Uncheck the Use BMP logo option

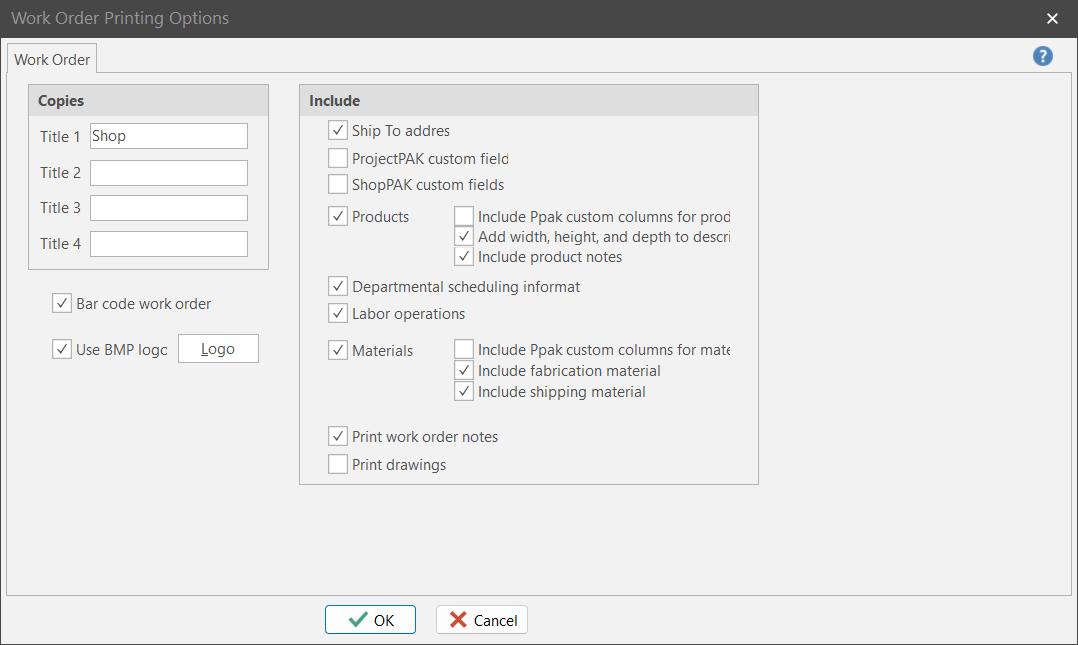[62, 349]
